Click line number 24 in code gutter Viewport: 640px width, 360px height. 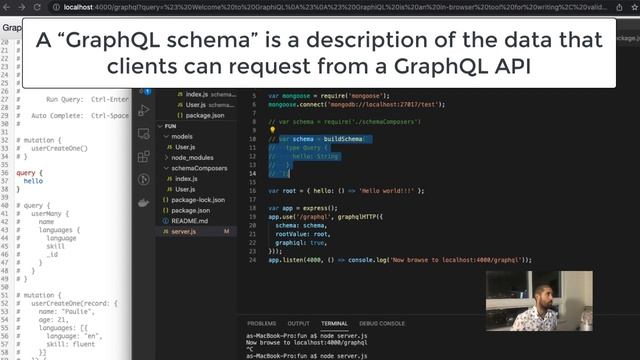(253, 260)
